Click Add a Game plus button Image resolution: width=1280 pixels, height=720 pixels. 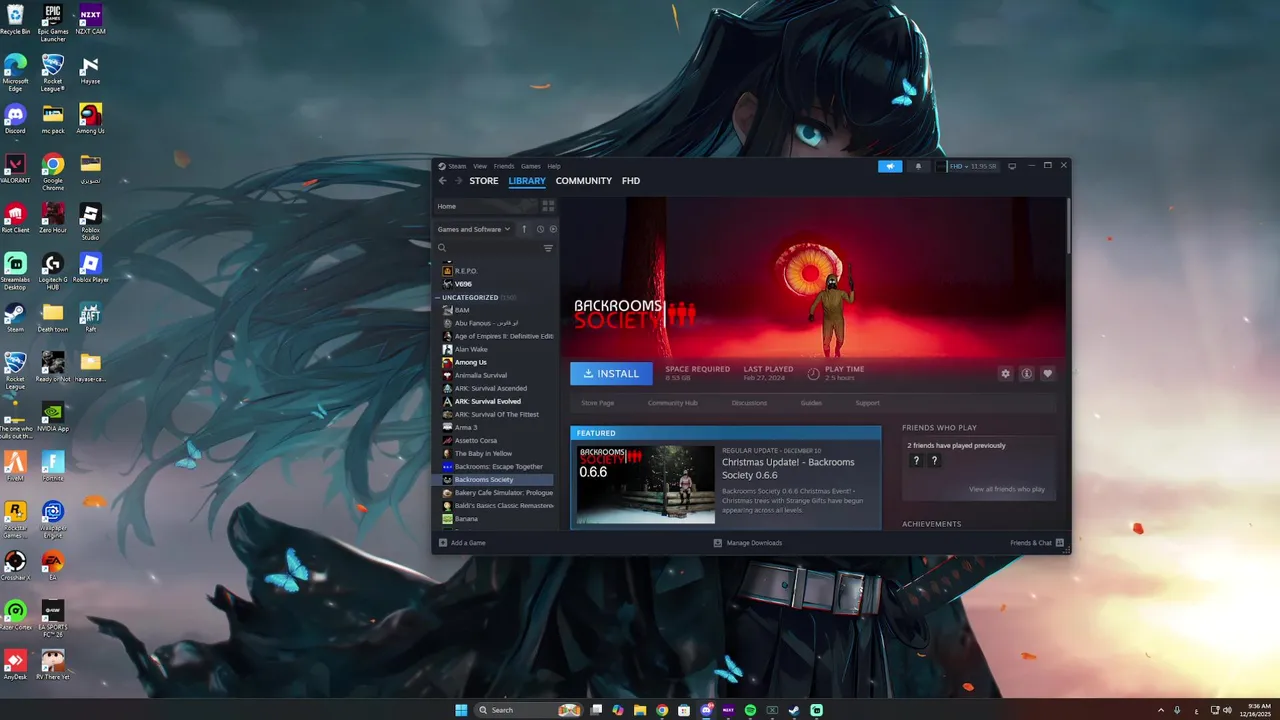(x=443, y=543)
